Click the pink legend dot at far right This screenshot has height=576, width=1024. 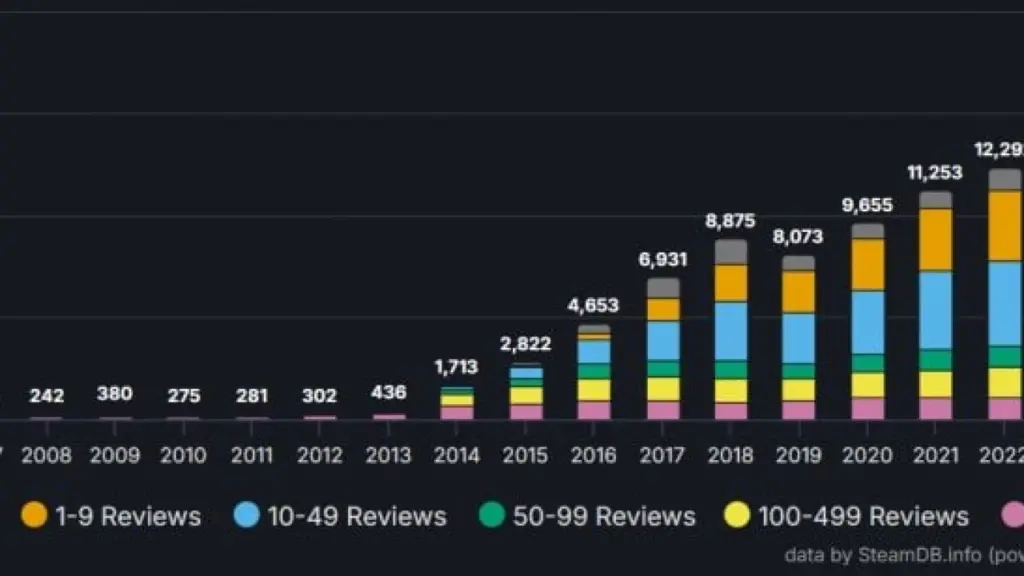tap(1013, 516)
